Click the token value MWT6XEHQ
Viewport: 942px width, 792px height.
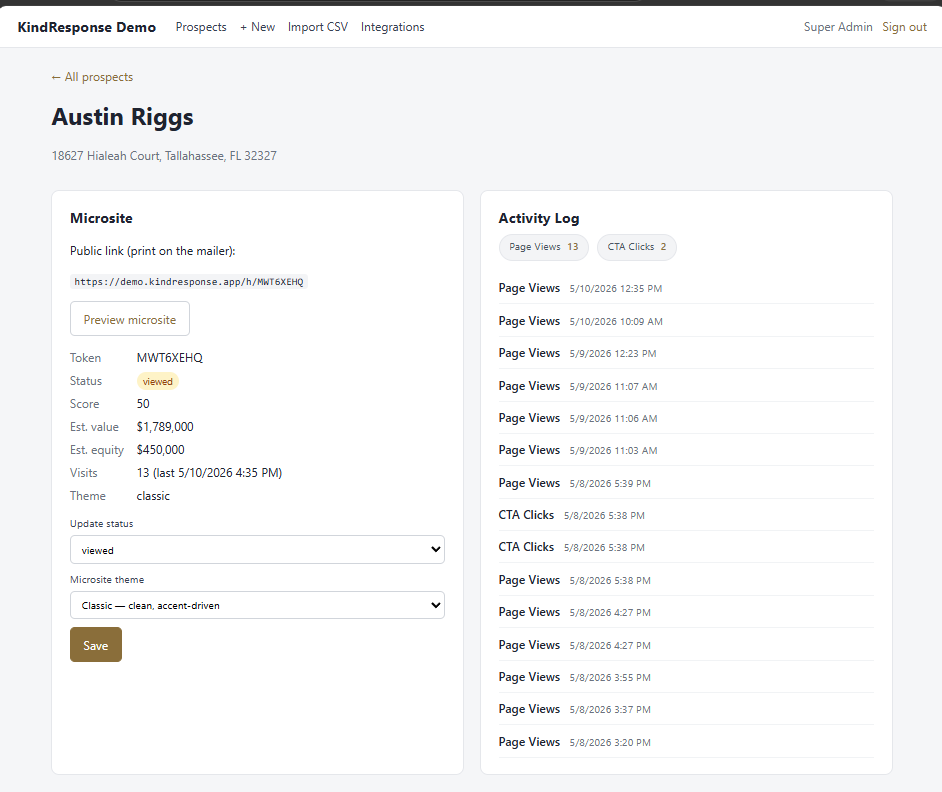(169, 358)
